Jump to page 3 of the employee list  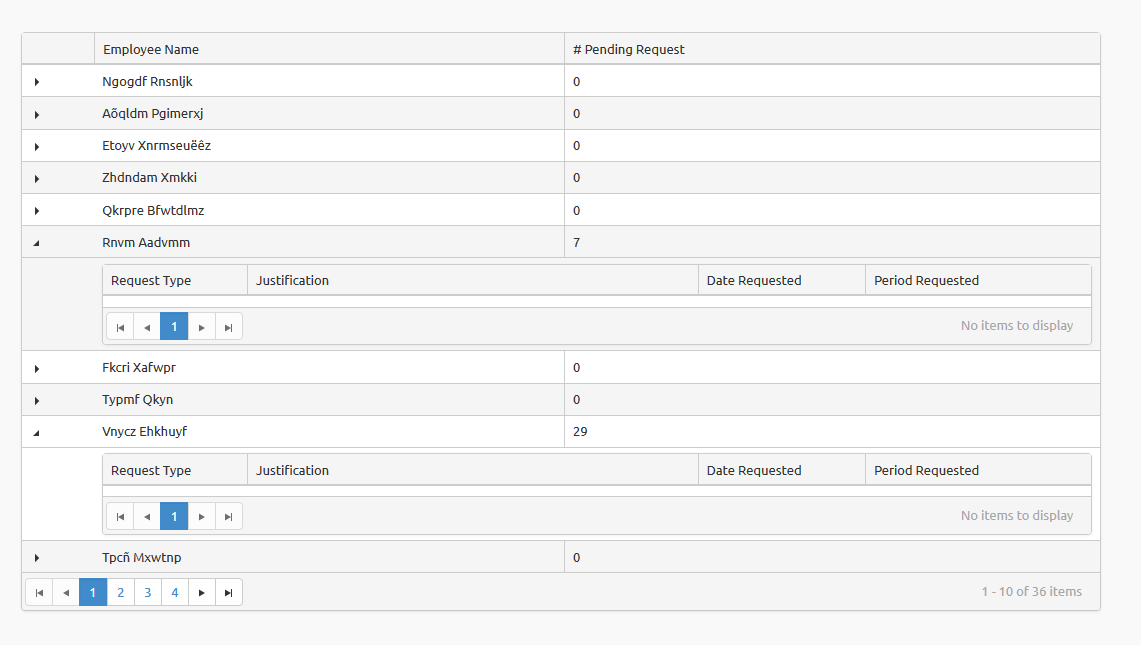147,592
